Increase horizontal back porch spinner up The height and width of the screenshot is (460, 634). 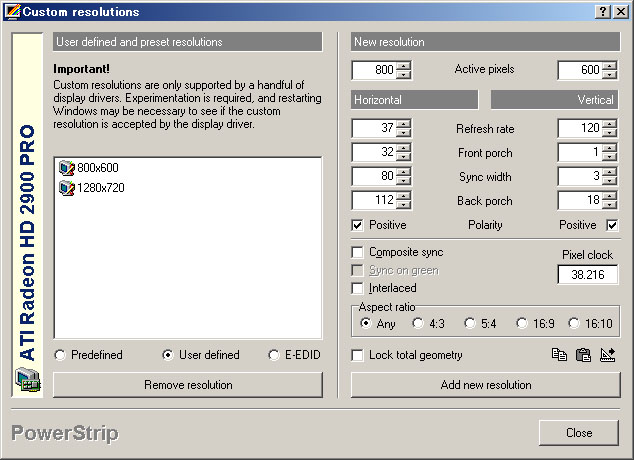[403, 196]
